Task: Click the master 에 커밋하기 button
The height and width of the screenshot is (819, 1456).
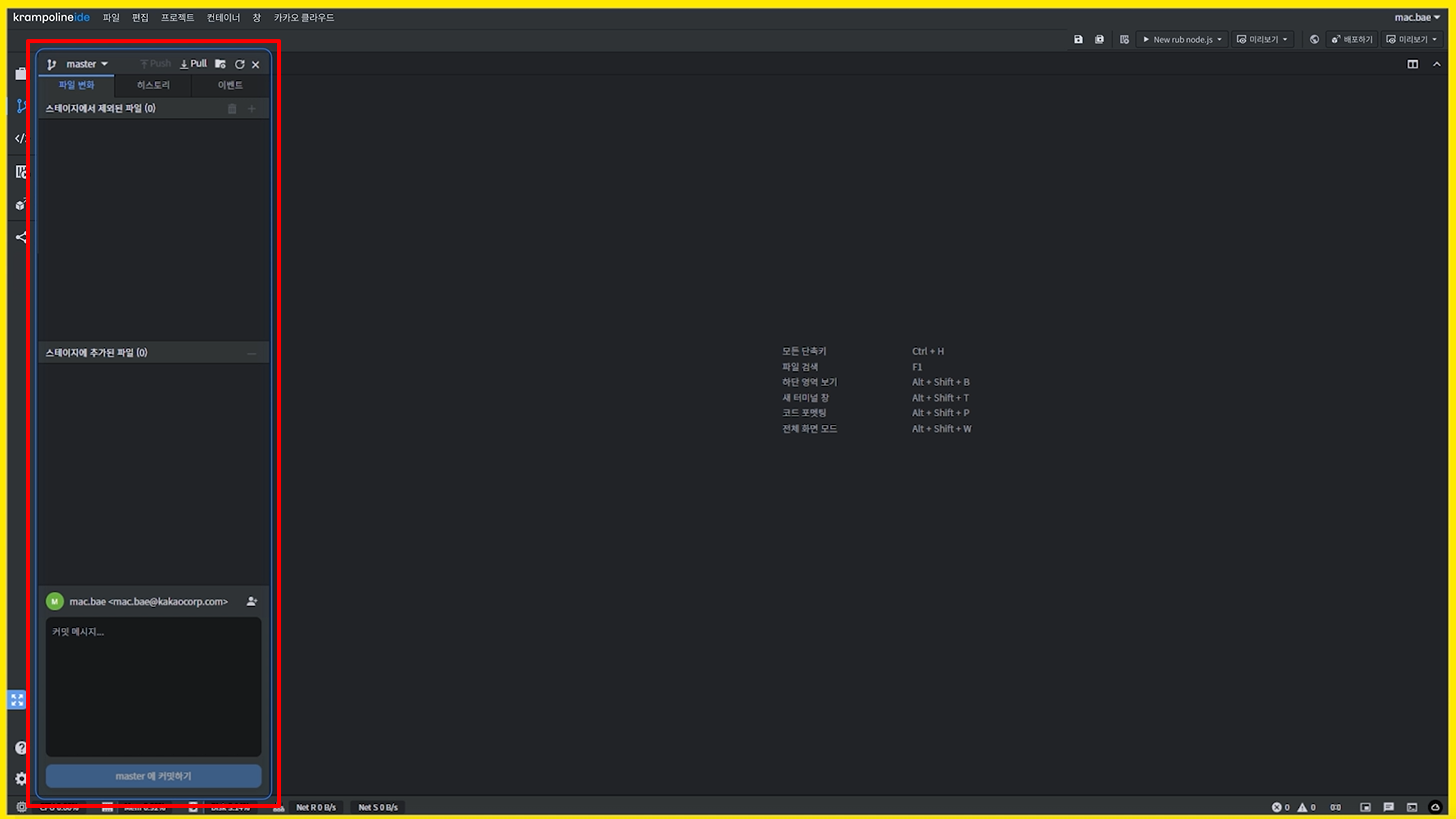Action: [153, 776]
